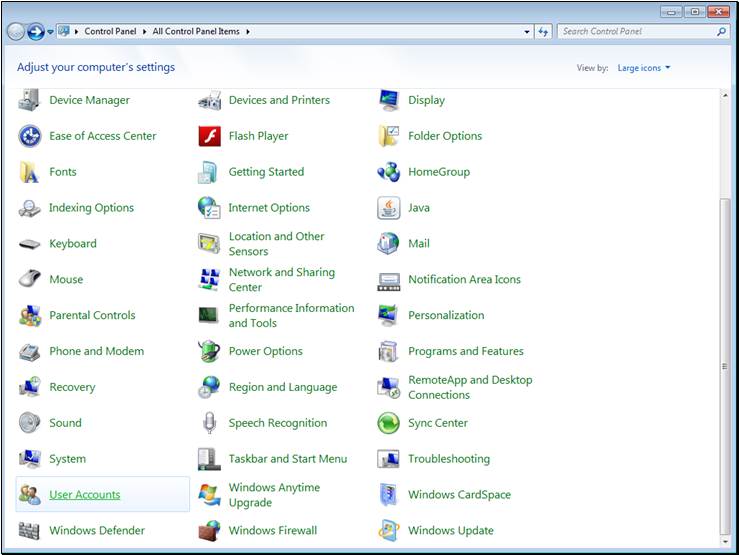Open Windows Anytime Upgrade link
This screenshot has width=739, height=555.
[x=274, y=495]
